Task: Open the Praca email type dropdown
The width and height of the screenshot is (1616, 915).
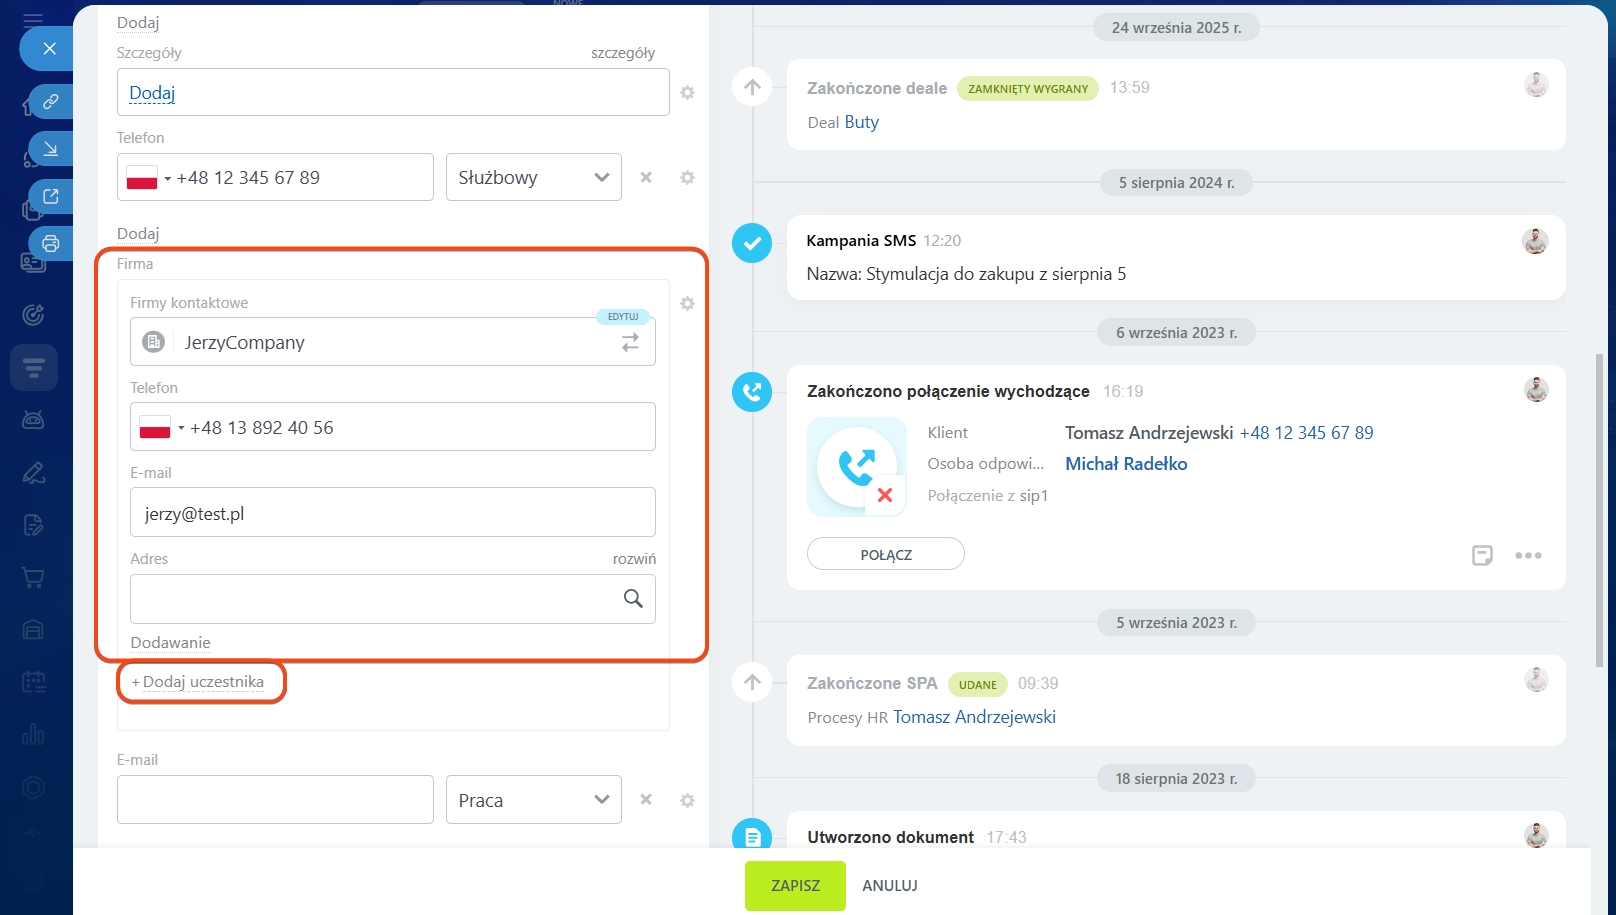Action: [533, 801]
